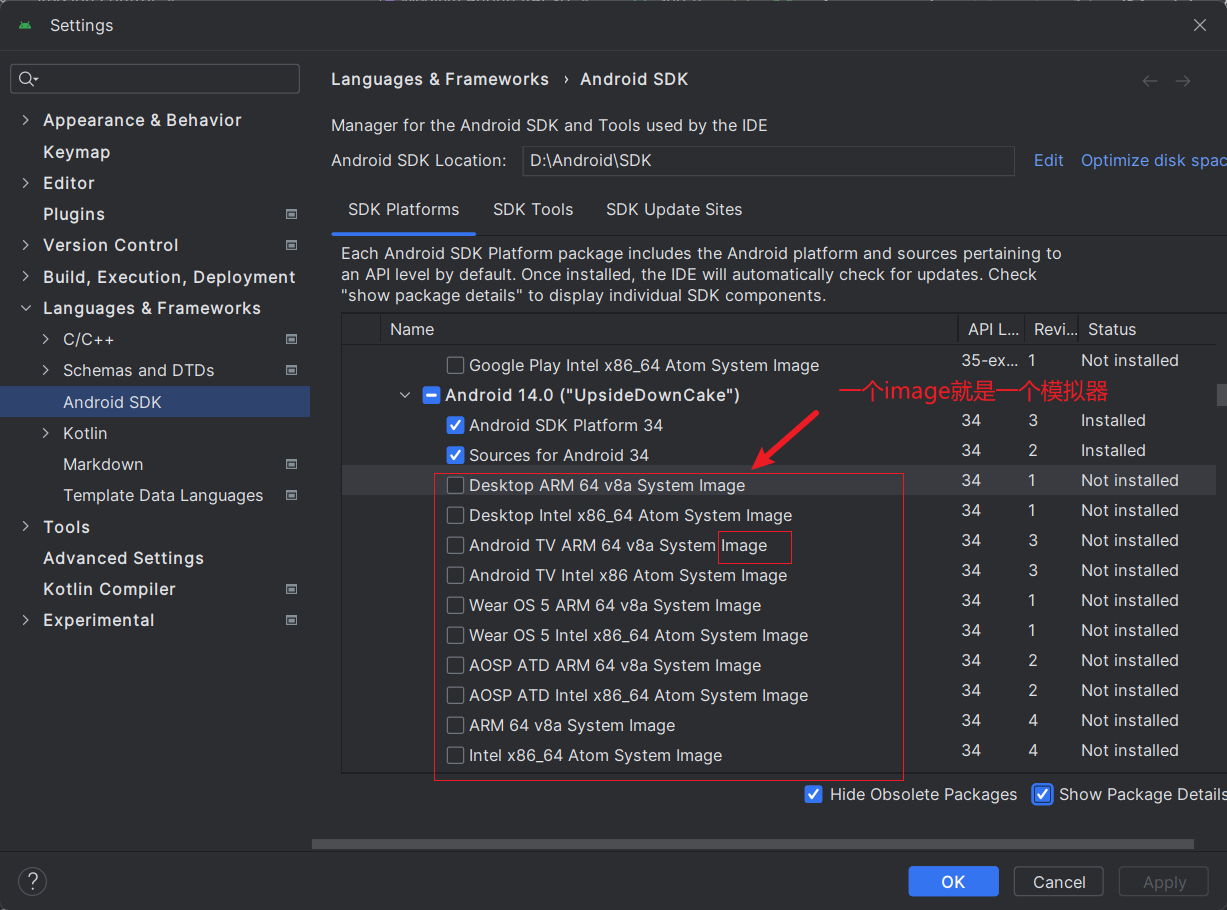
Task: Click the help question mark icon
Action: pos(33,881)
